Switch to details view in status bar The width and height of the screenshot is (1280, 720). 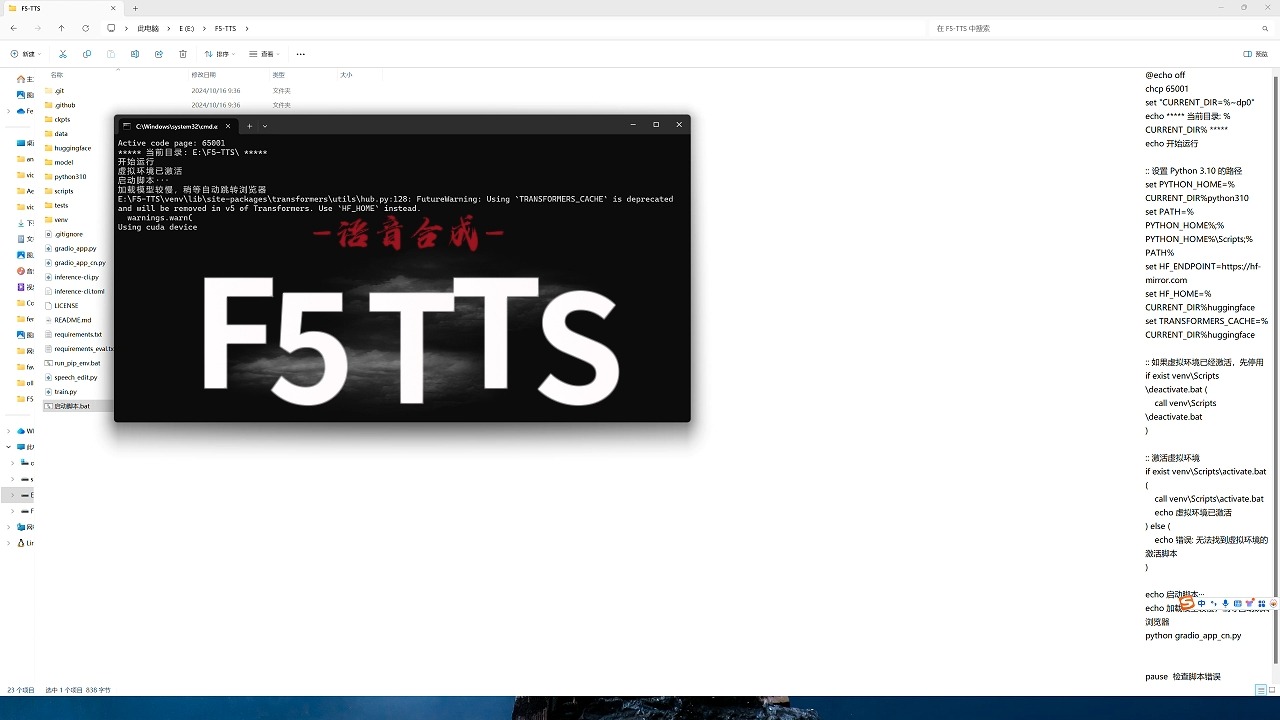[x=1260, y=690]
